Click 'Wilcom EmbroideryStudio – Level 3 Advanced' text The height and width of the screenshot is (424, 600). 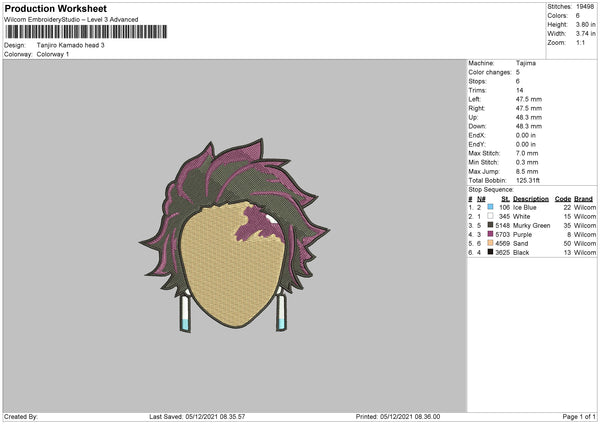(x=71, y=20)
